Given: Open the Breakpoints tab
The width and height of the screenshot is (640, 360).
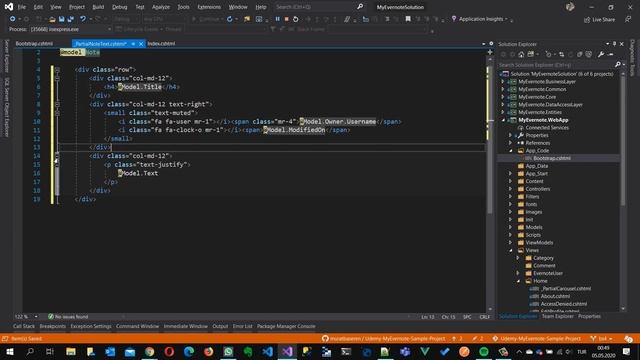Looking at the screenshot, I should (53, 326).
